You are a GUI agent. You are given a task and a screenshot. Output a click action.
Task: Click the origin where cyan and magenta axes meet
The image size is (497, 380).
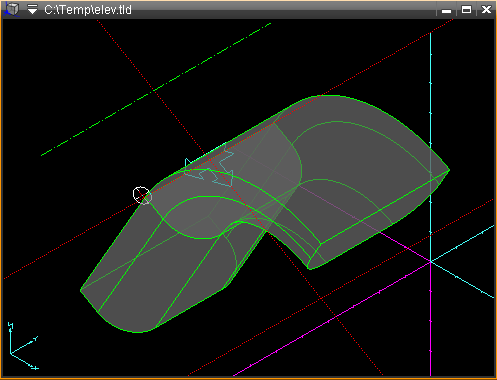[430, 262]
